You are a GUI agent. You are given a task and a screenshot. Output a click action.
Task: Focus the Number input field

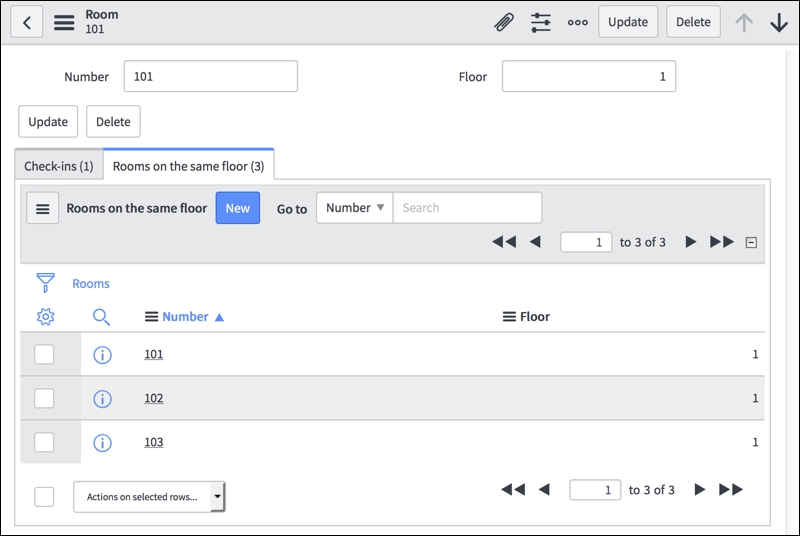(x=211, y=76)
